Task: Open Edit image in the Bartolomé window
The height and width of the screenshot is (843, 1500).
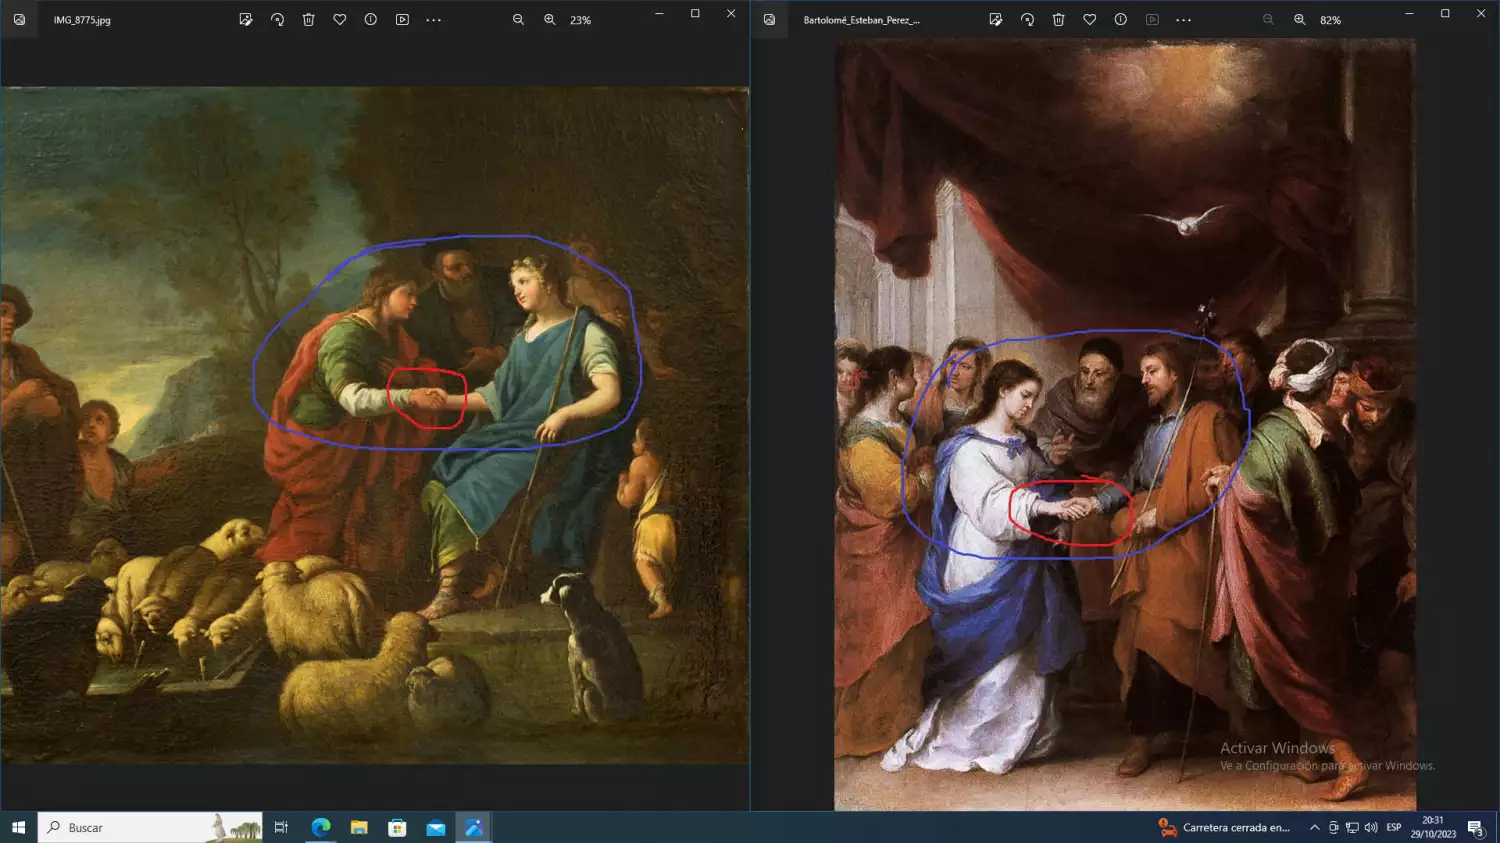Action: 996,20
